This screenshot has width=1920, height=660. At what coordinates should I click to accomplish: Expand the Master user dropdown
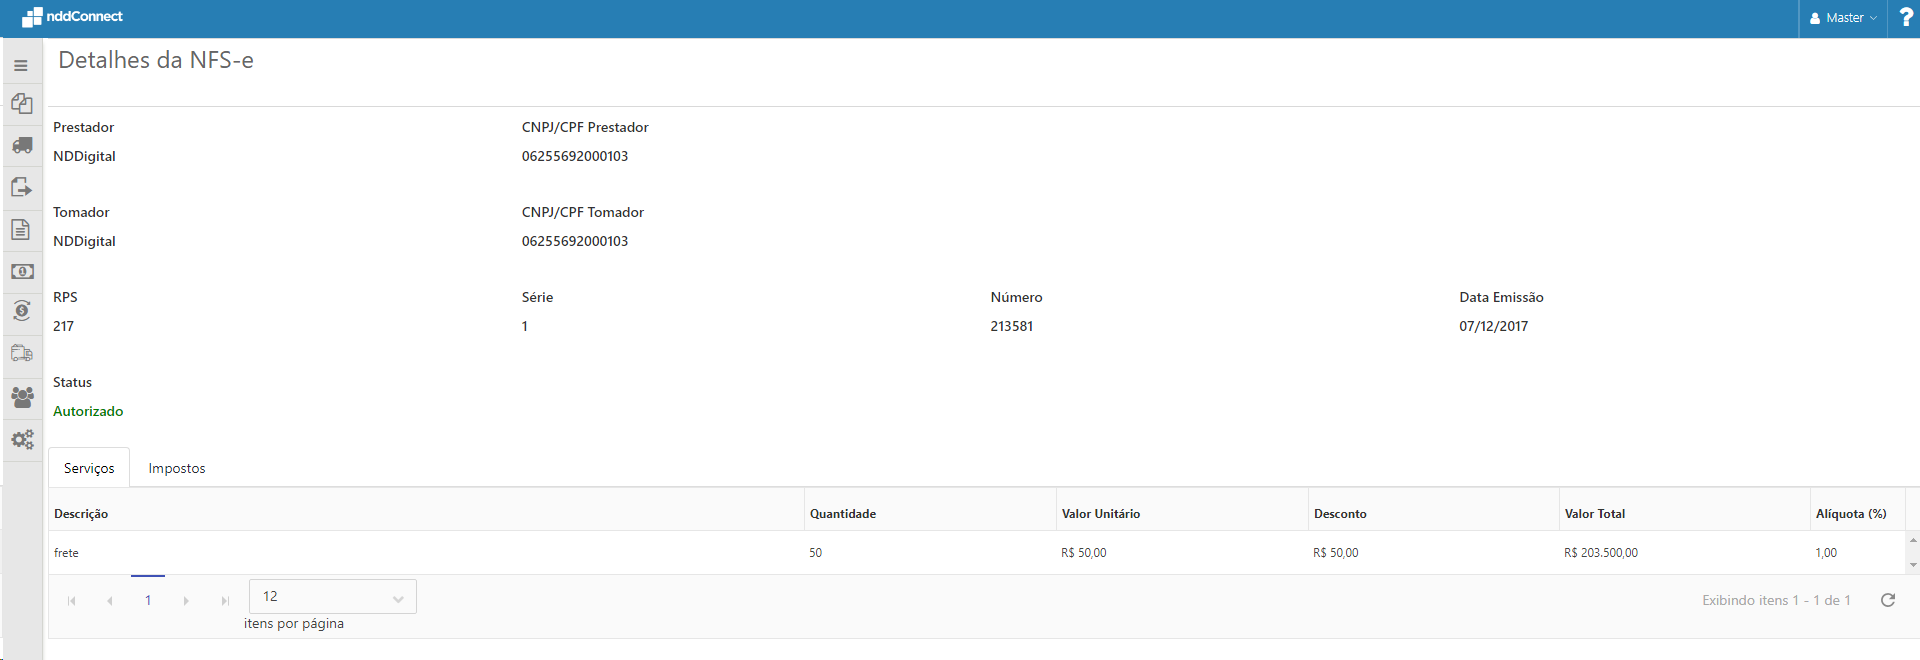(x=1843, y=18)
